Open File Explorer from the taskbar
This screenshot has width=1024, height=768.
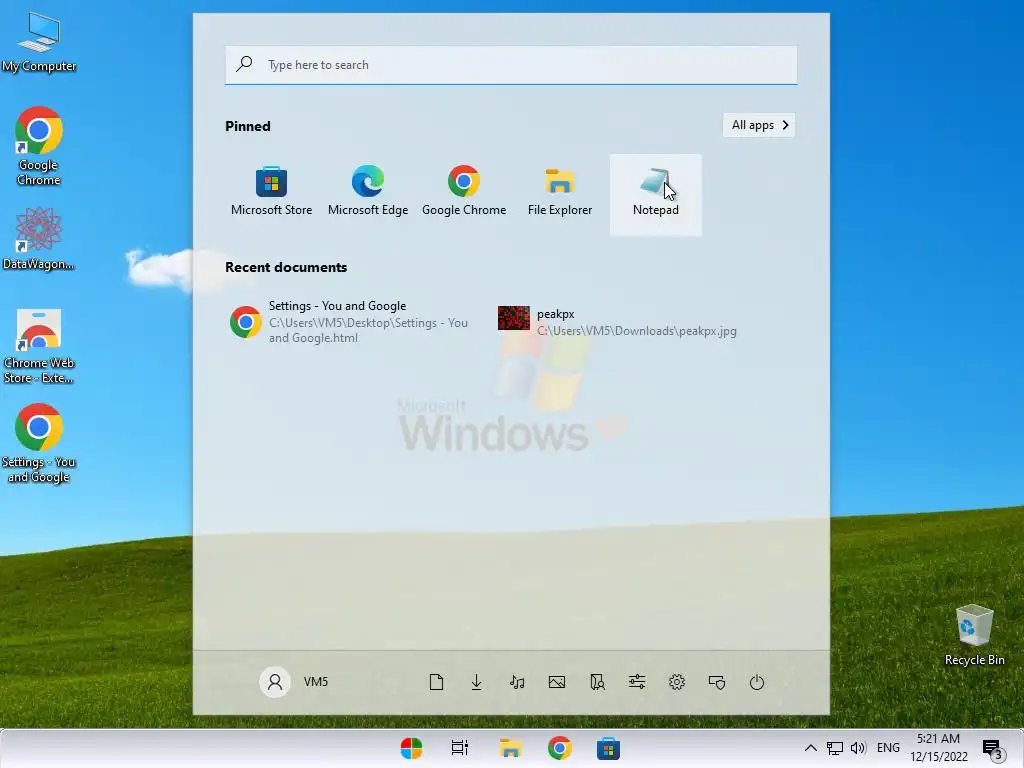pos(510,748)
